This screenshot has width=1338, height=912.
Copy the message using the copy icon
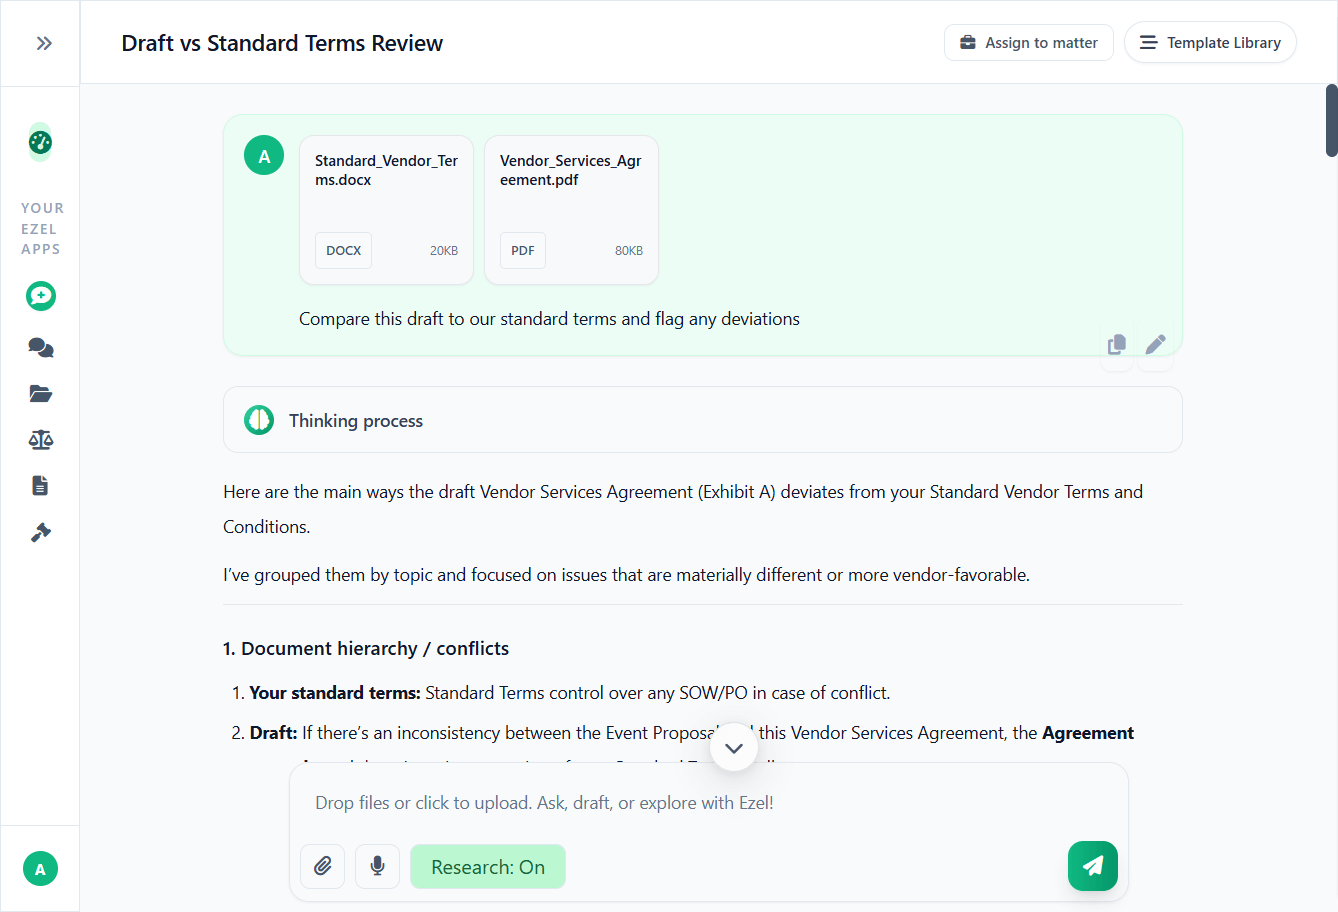1117,344
